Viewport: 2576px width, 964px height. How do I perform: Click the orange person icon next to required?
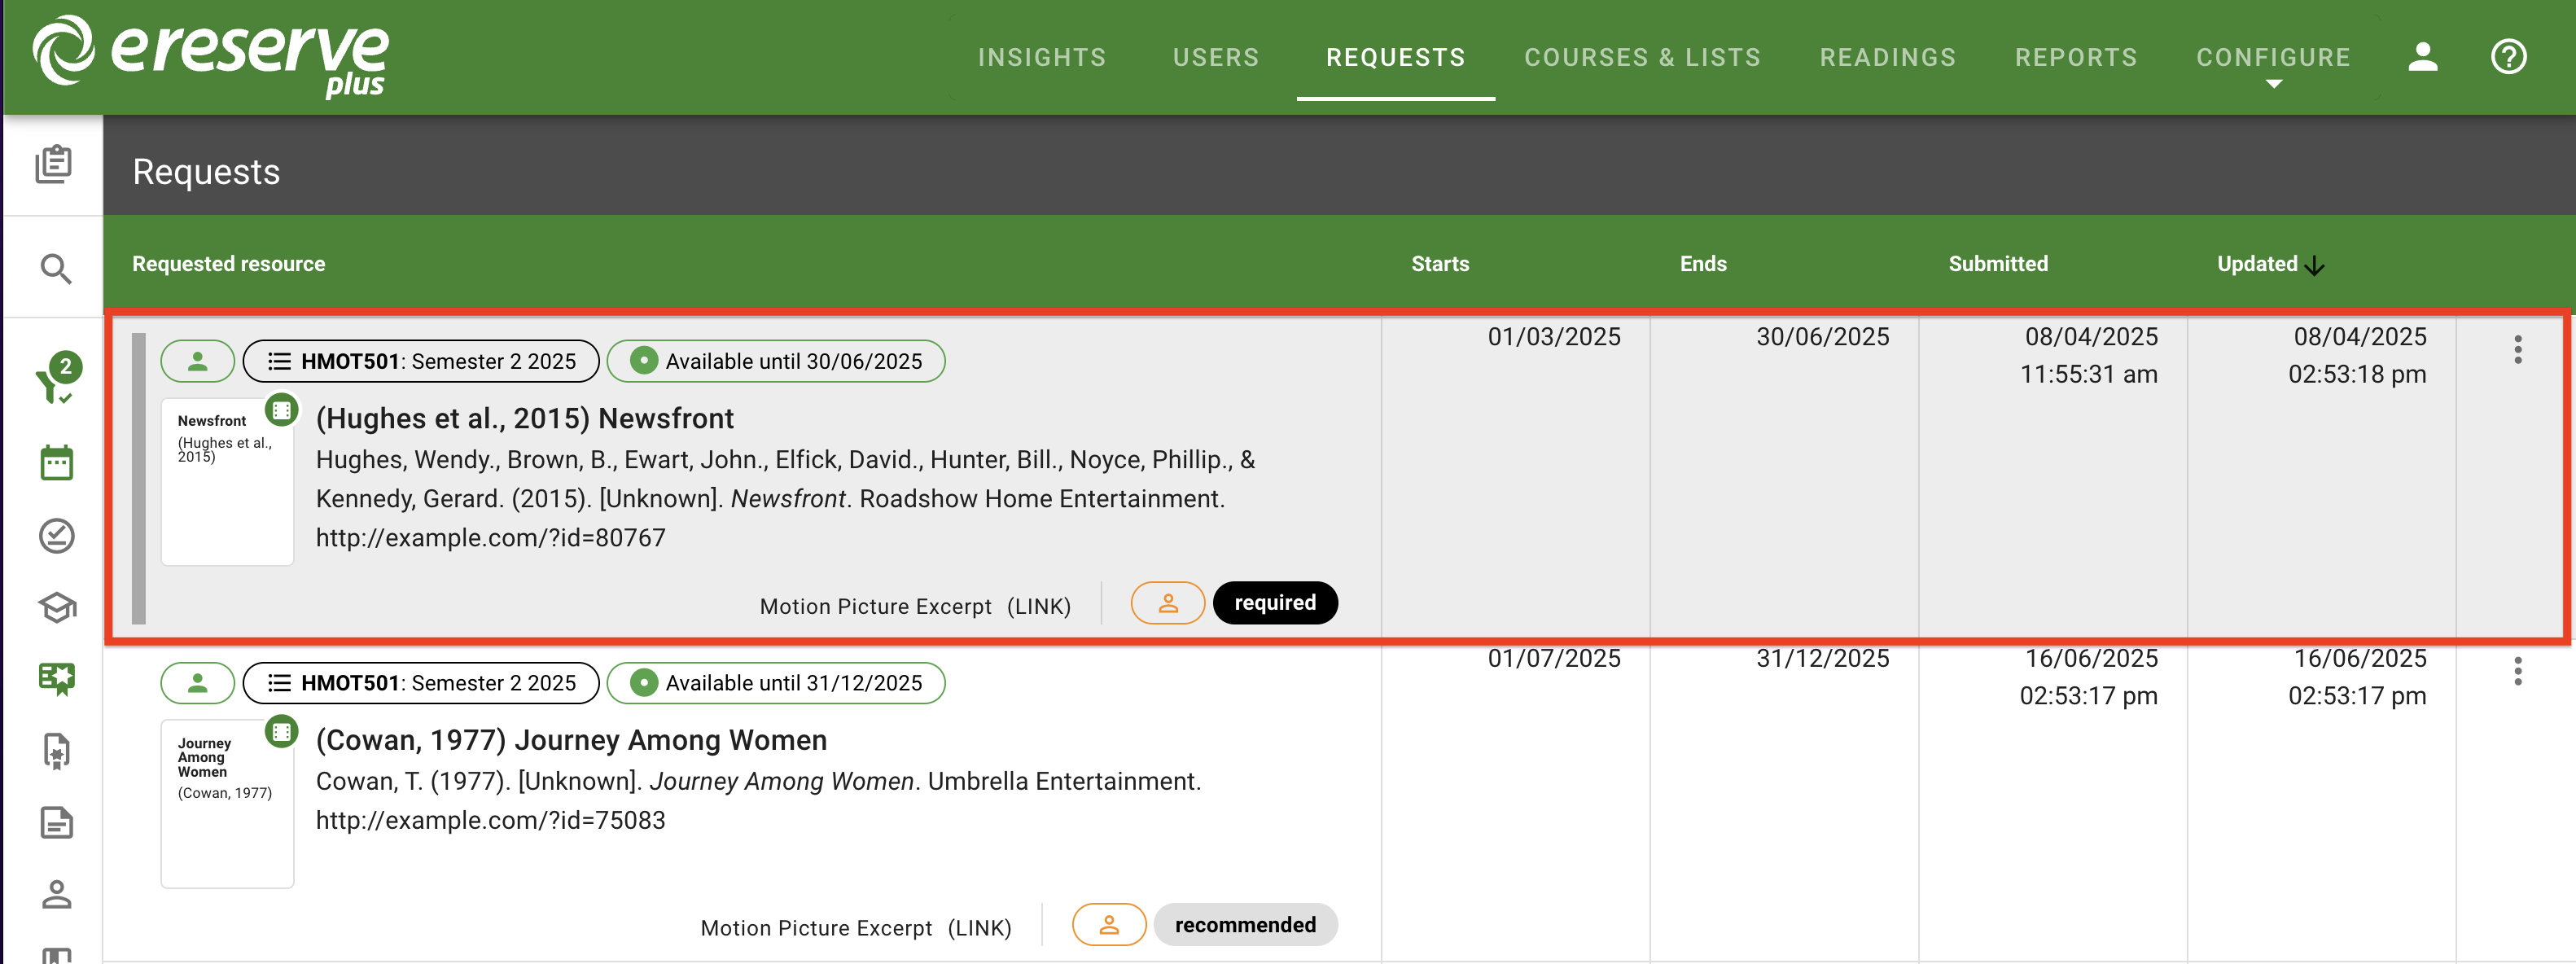[x=1167, y=602]
